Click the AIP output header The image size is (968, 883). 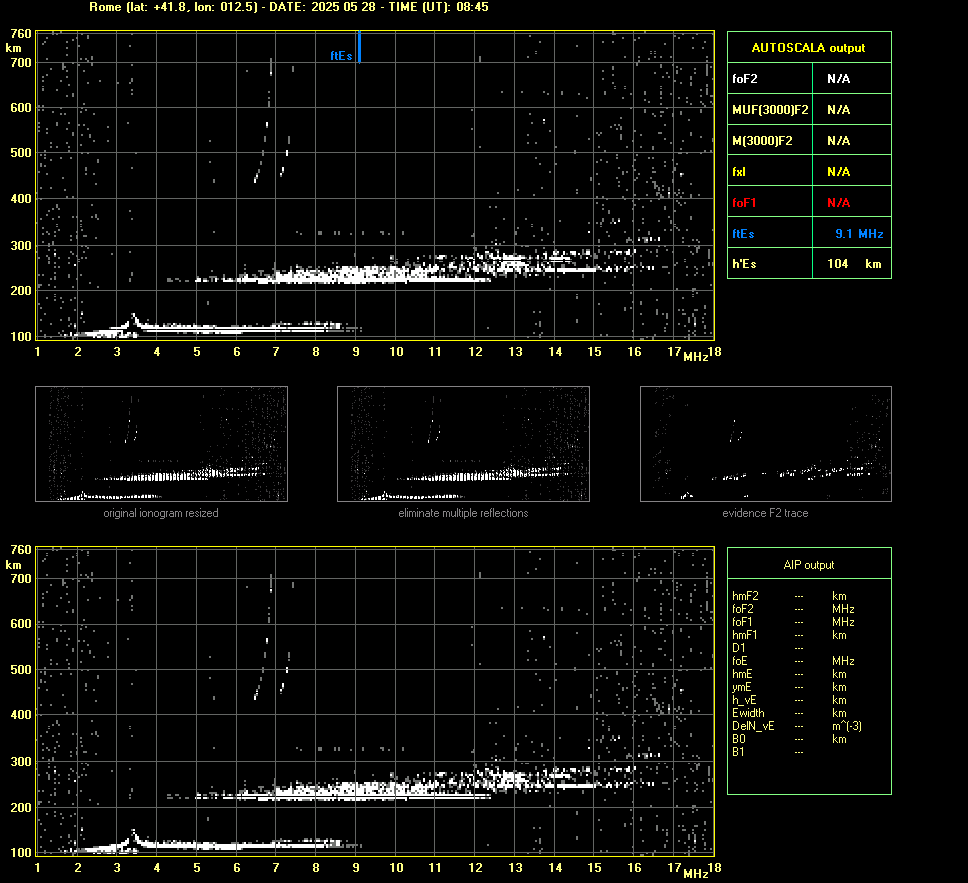point(809,565)
